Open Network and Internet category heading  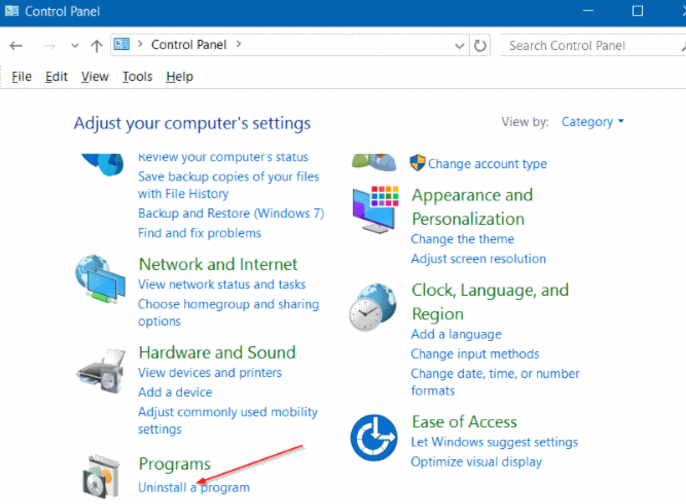(218, 264)
